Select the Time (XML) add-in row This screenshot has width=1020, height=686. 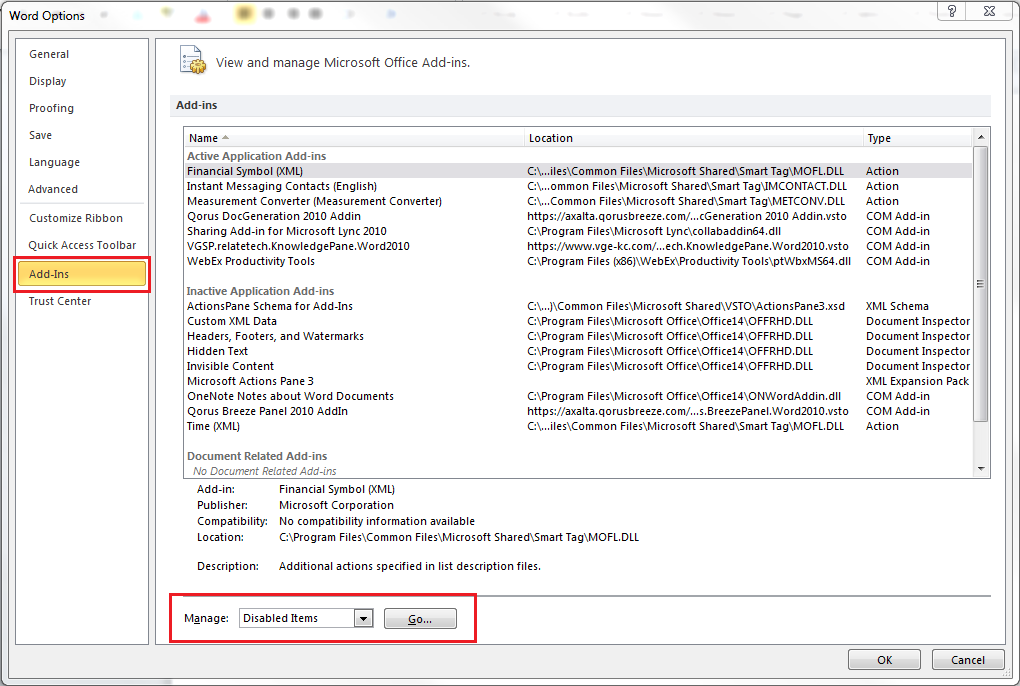tap(578, 426)
